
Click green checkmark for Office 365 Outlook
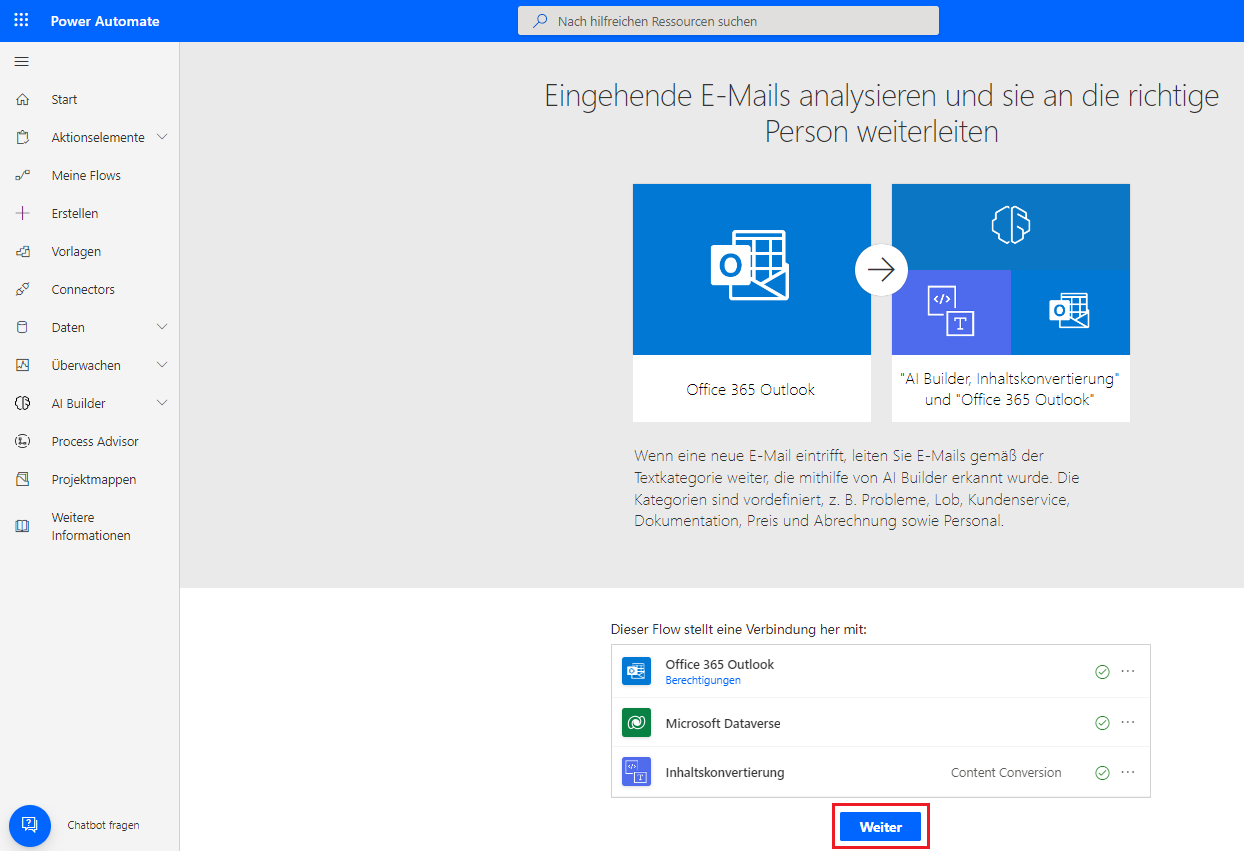[x=1102, y=672]
